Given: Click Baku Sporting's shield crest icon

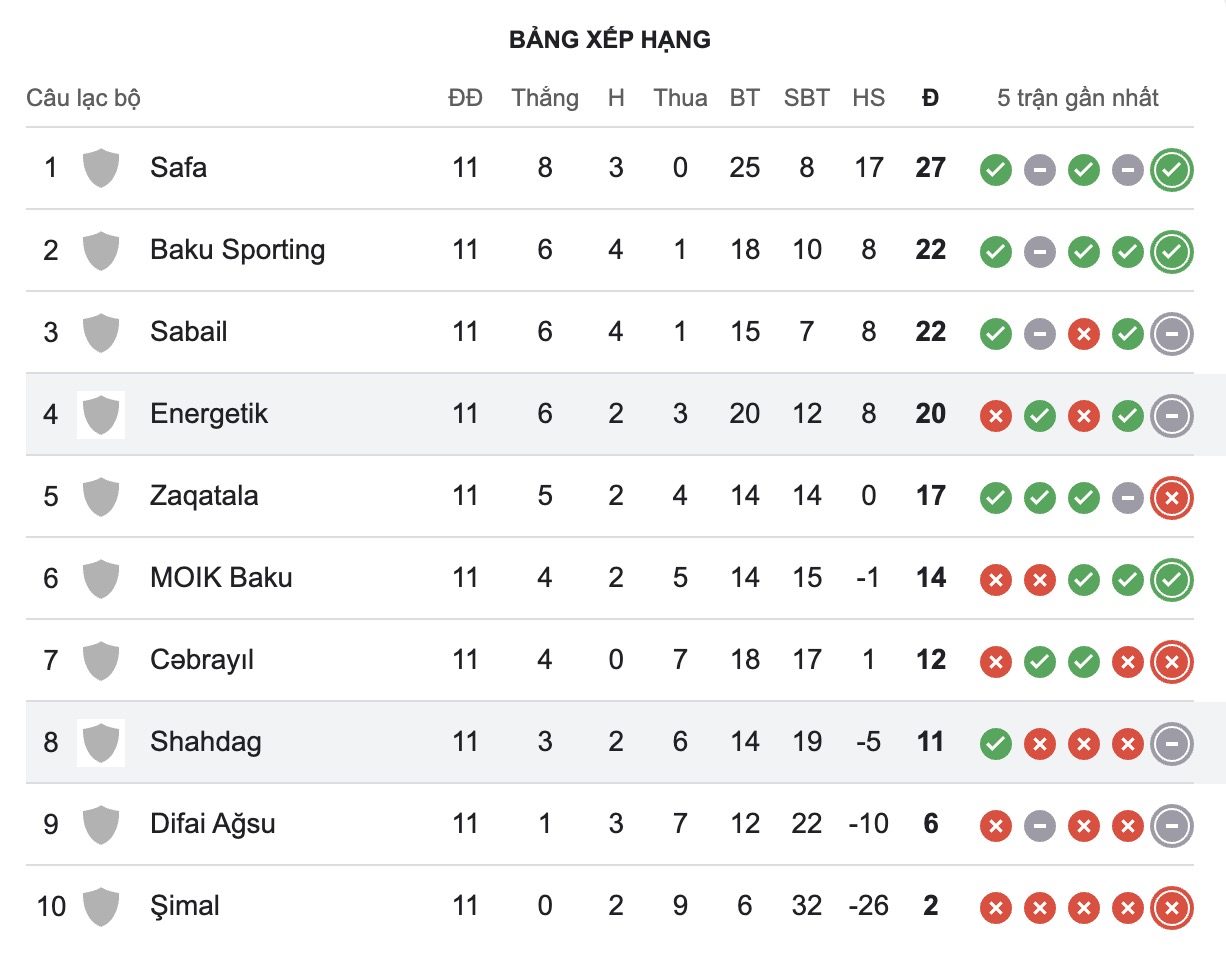Looking at the screenshot, I should (101, 250).
